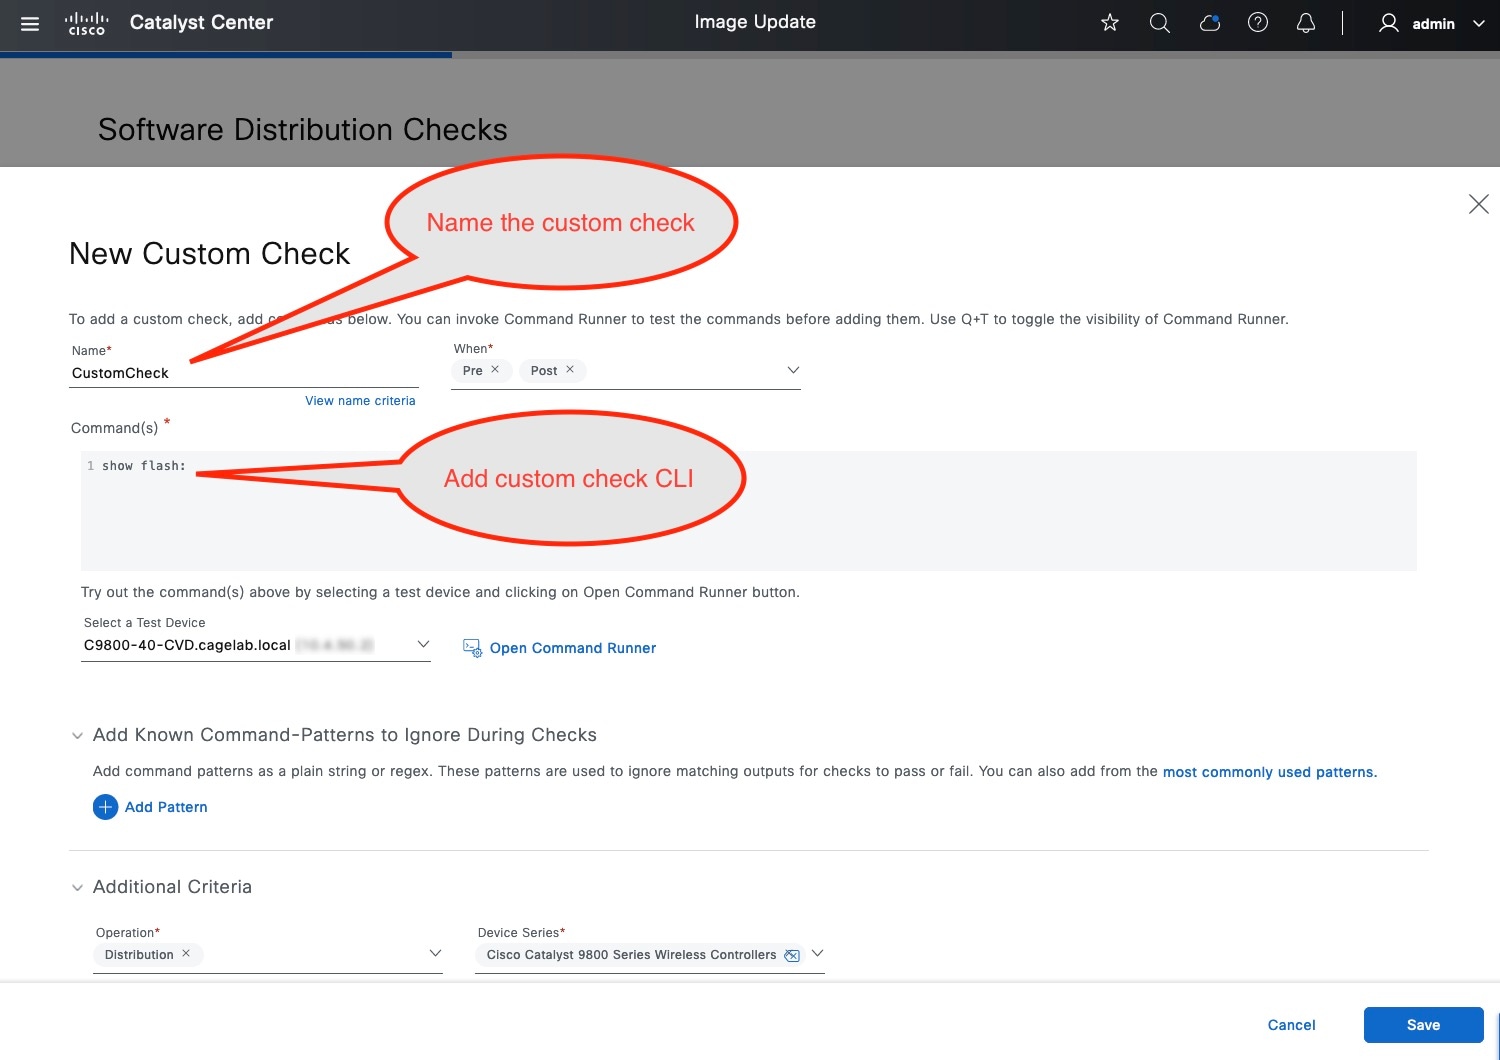The image size is (1500, 1060).
Task: Open the search magnifier icon
Action: point(1160,23)
